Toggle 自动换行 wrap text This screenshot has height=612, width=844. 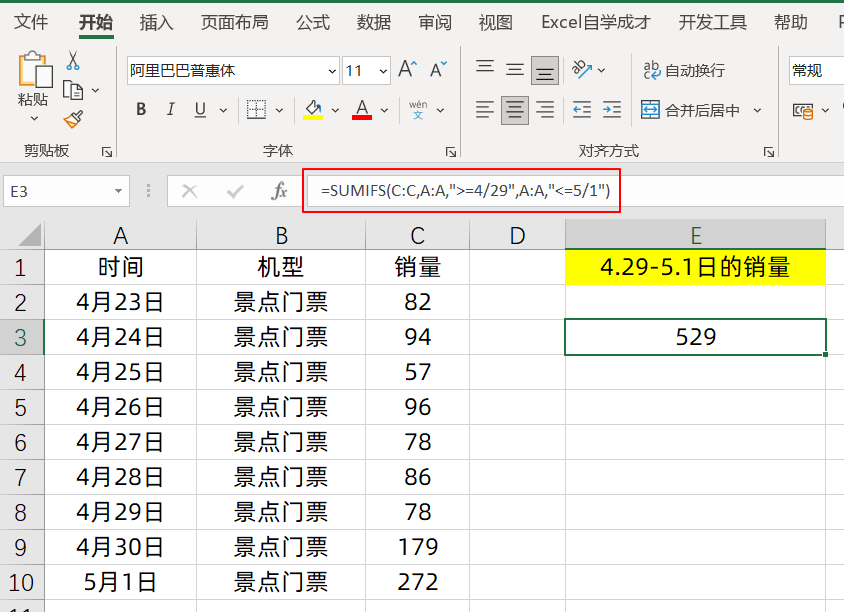tap(684, 70)
